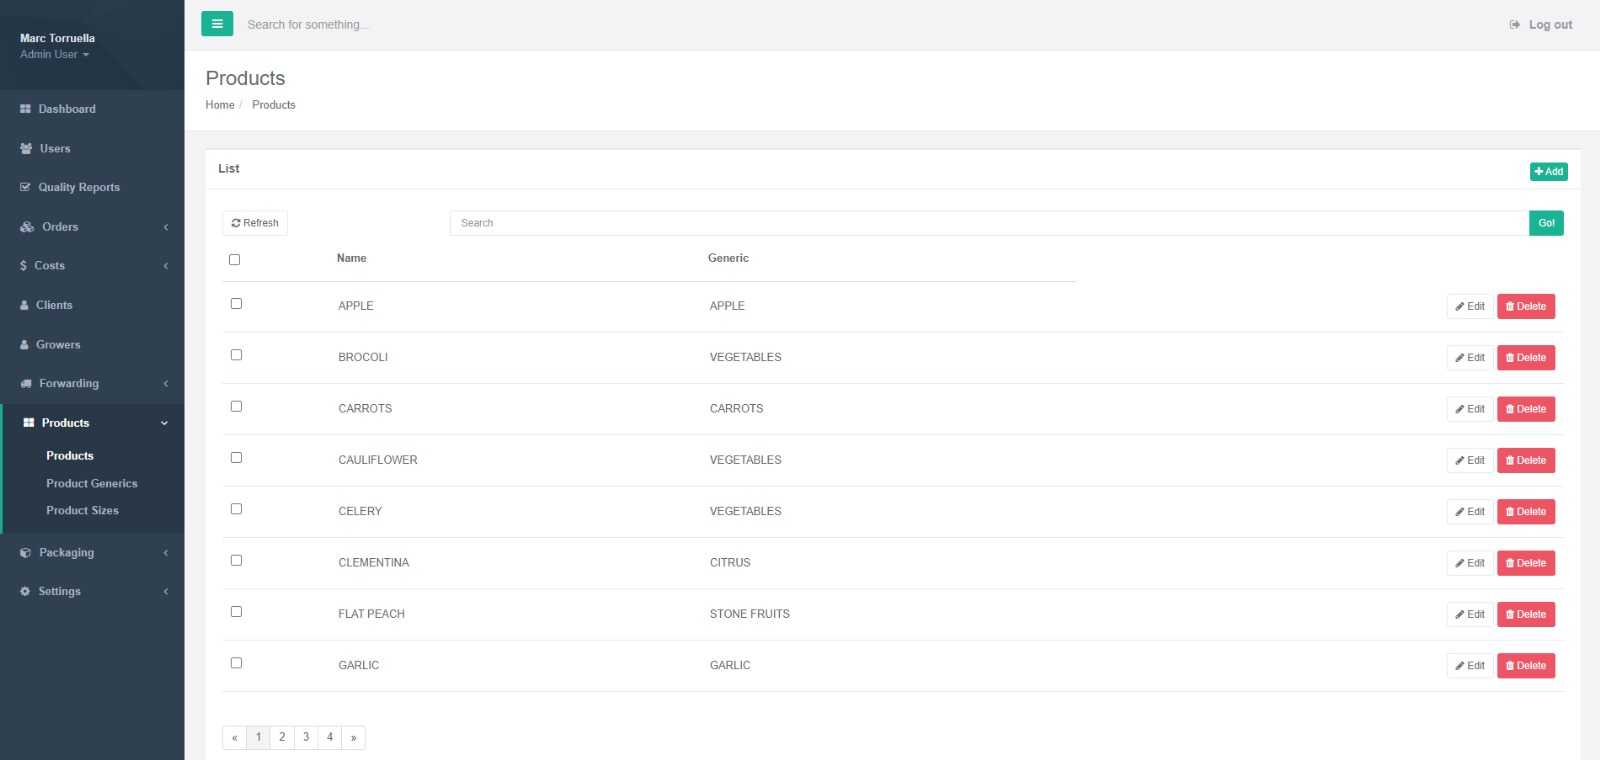Collapse the Products submenu chevron

(x=165, y=423)
